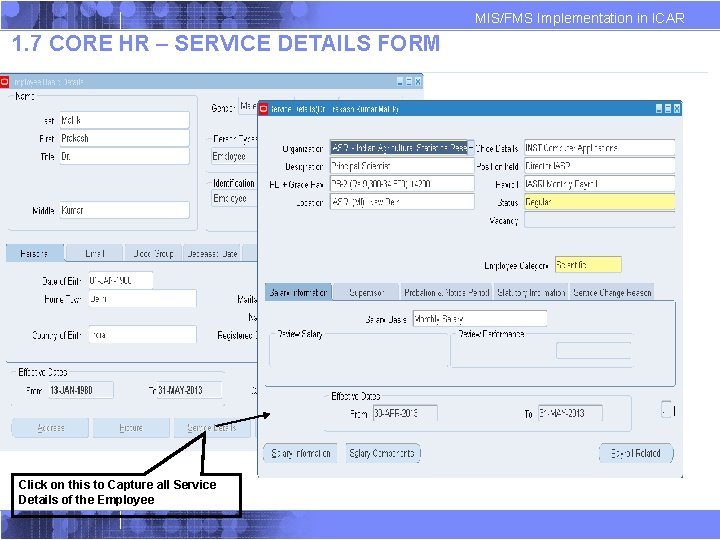
Task: Click Oracle icon in Employee Basic Details title bar
Action: [x=4, y=82]
